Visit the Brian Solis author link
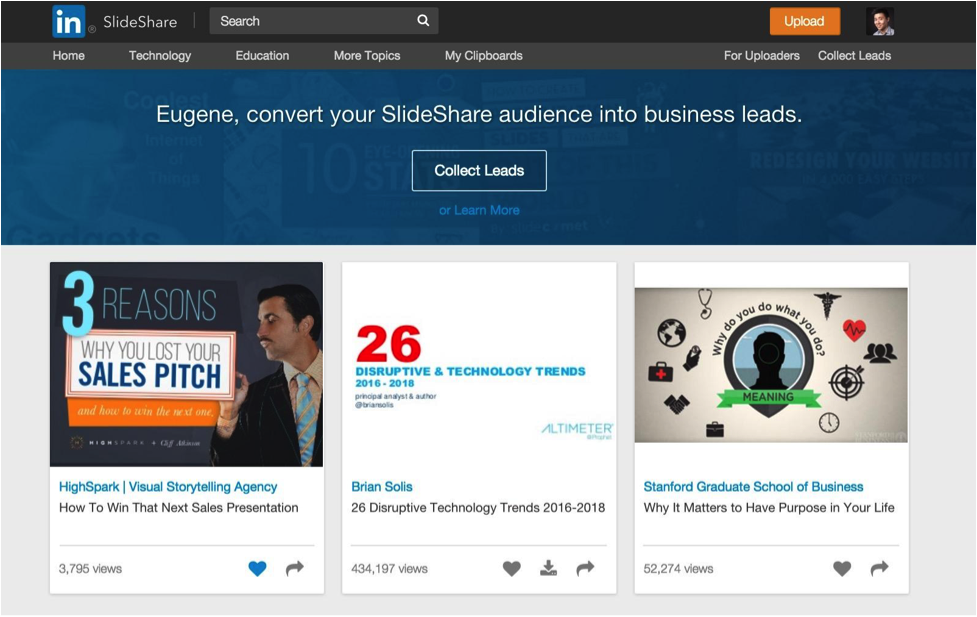 coord(382,487)
